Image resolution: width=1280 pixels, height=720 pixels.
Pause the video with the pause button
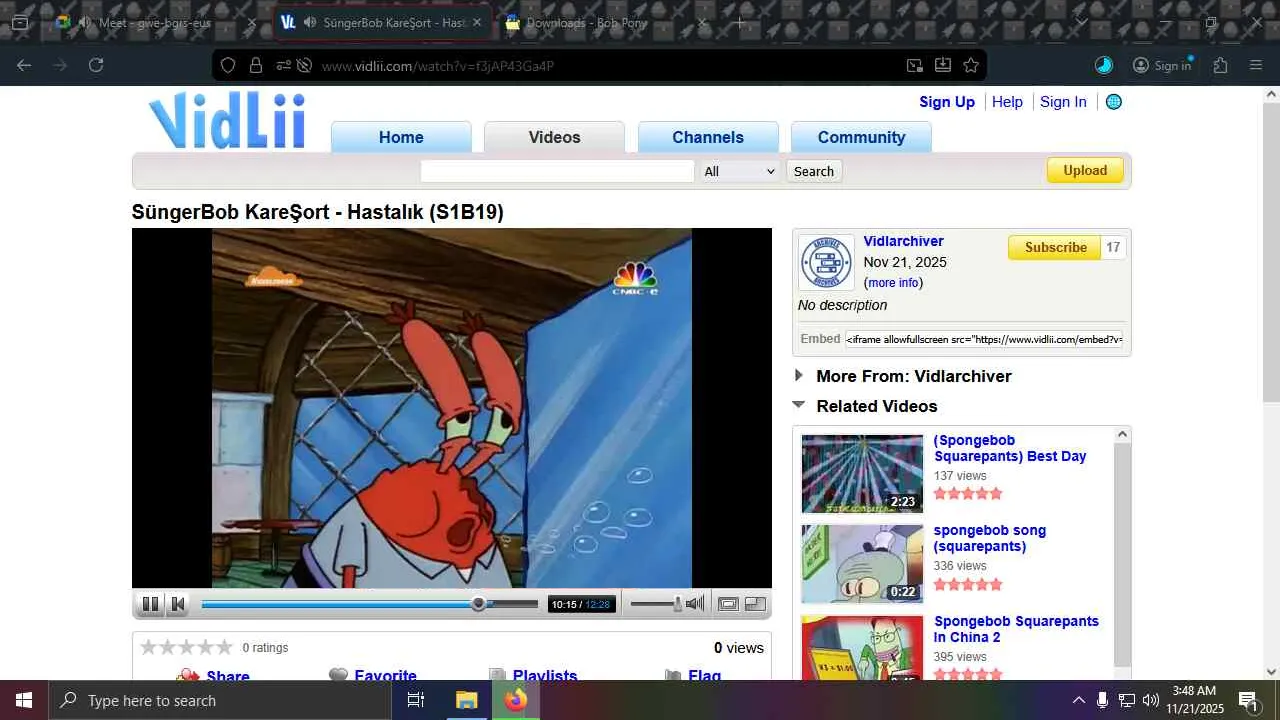(150, 604)
